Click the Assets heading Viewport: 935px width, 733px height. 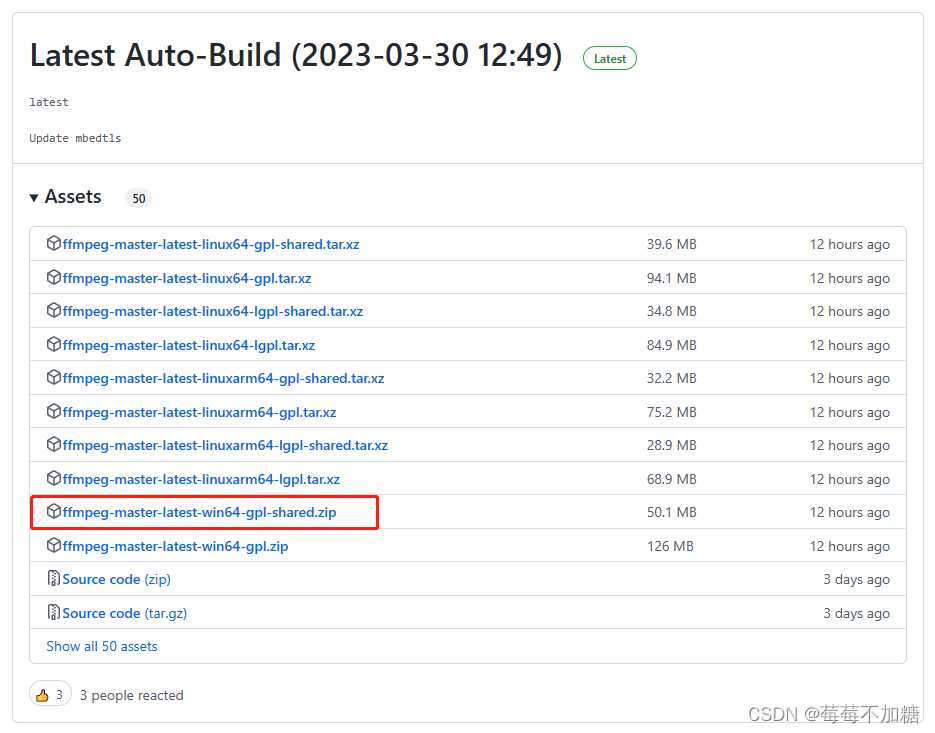click(x=73, y=196)
